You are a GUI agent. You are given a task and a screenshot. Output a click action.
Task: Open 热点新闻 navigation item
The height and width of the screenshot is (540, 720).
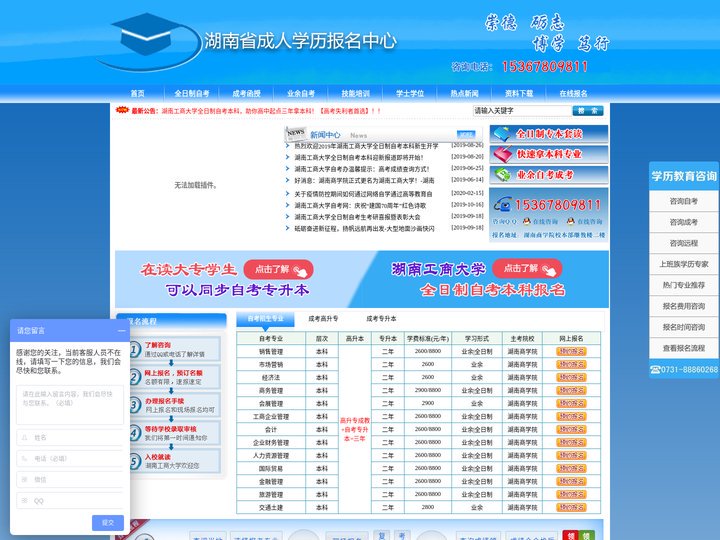click(464, 94)
